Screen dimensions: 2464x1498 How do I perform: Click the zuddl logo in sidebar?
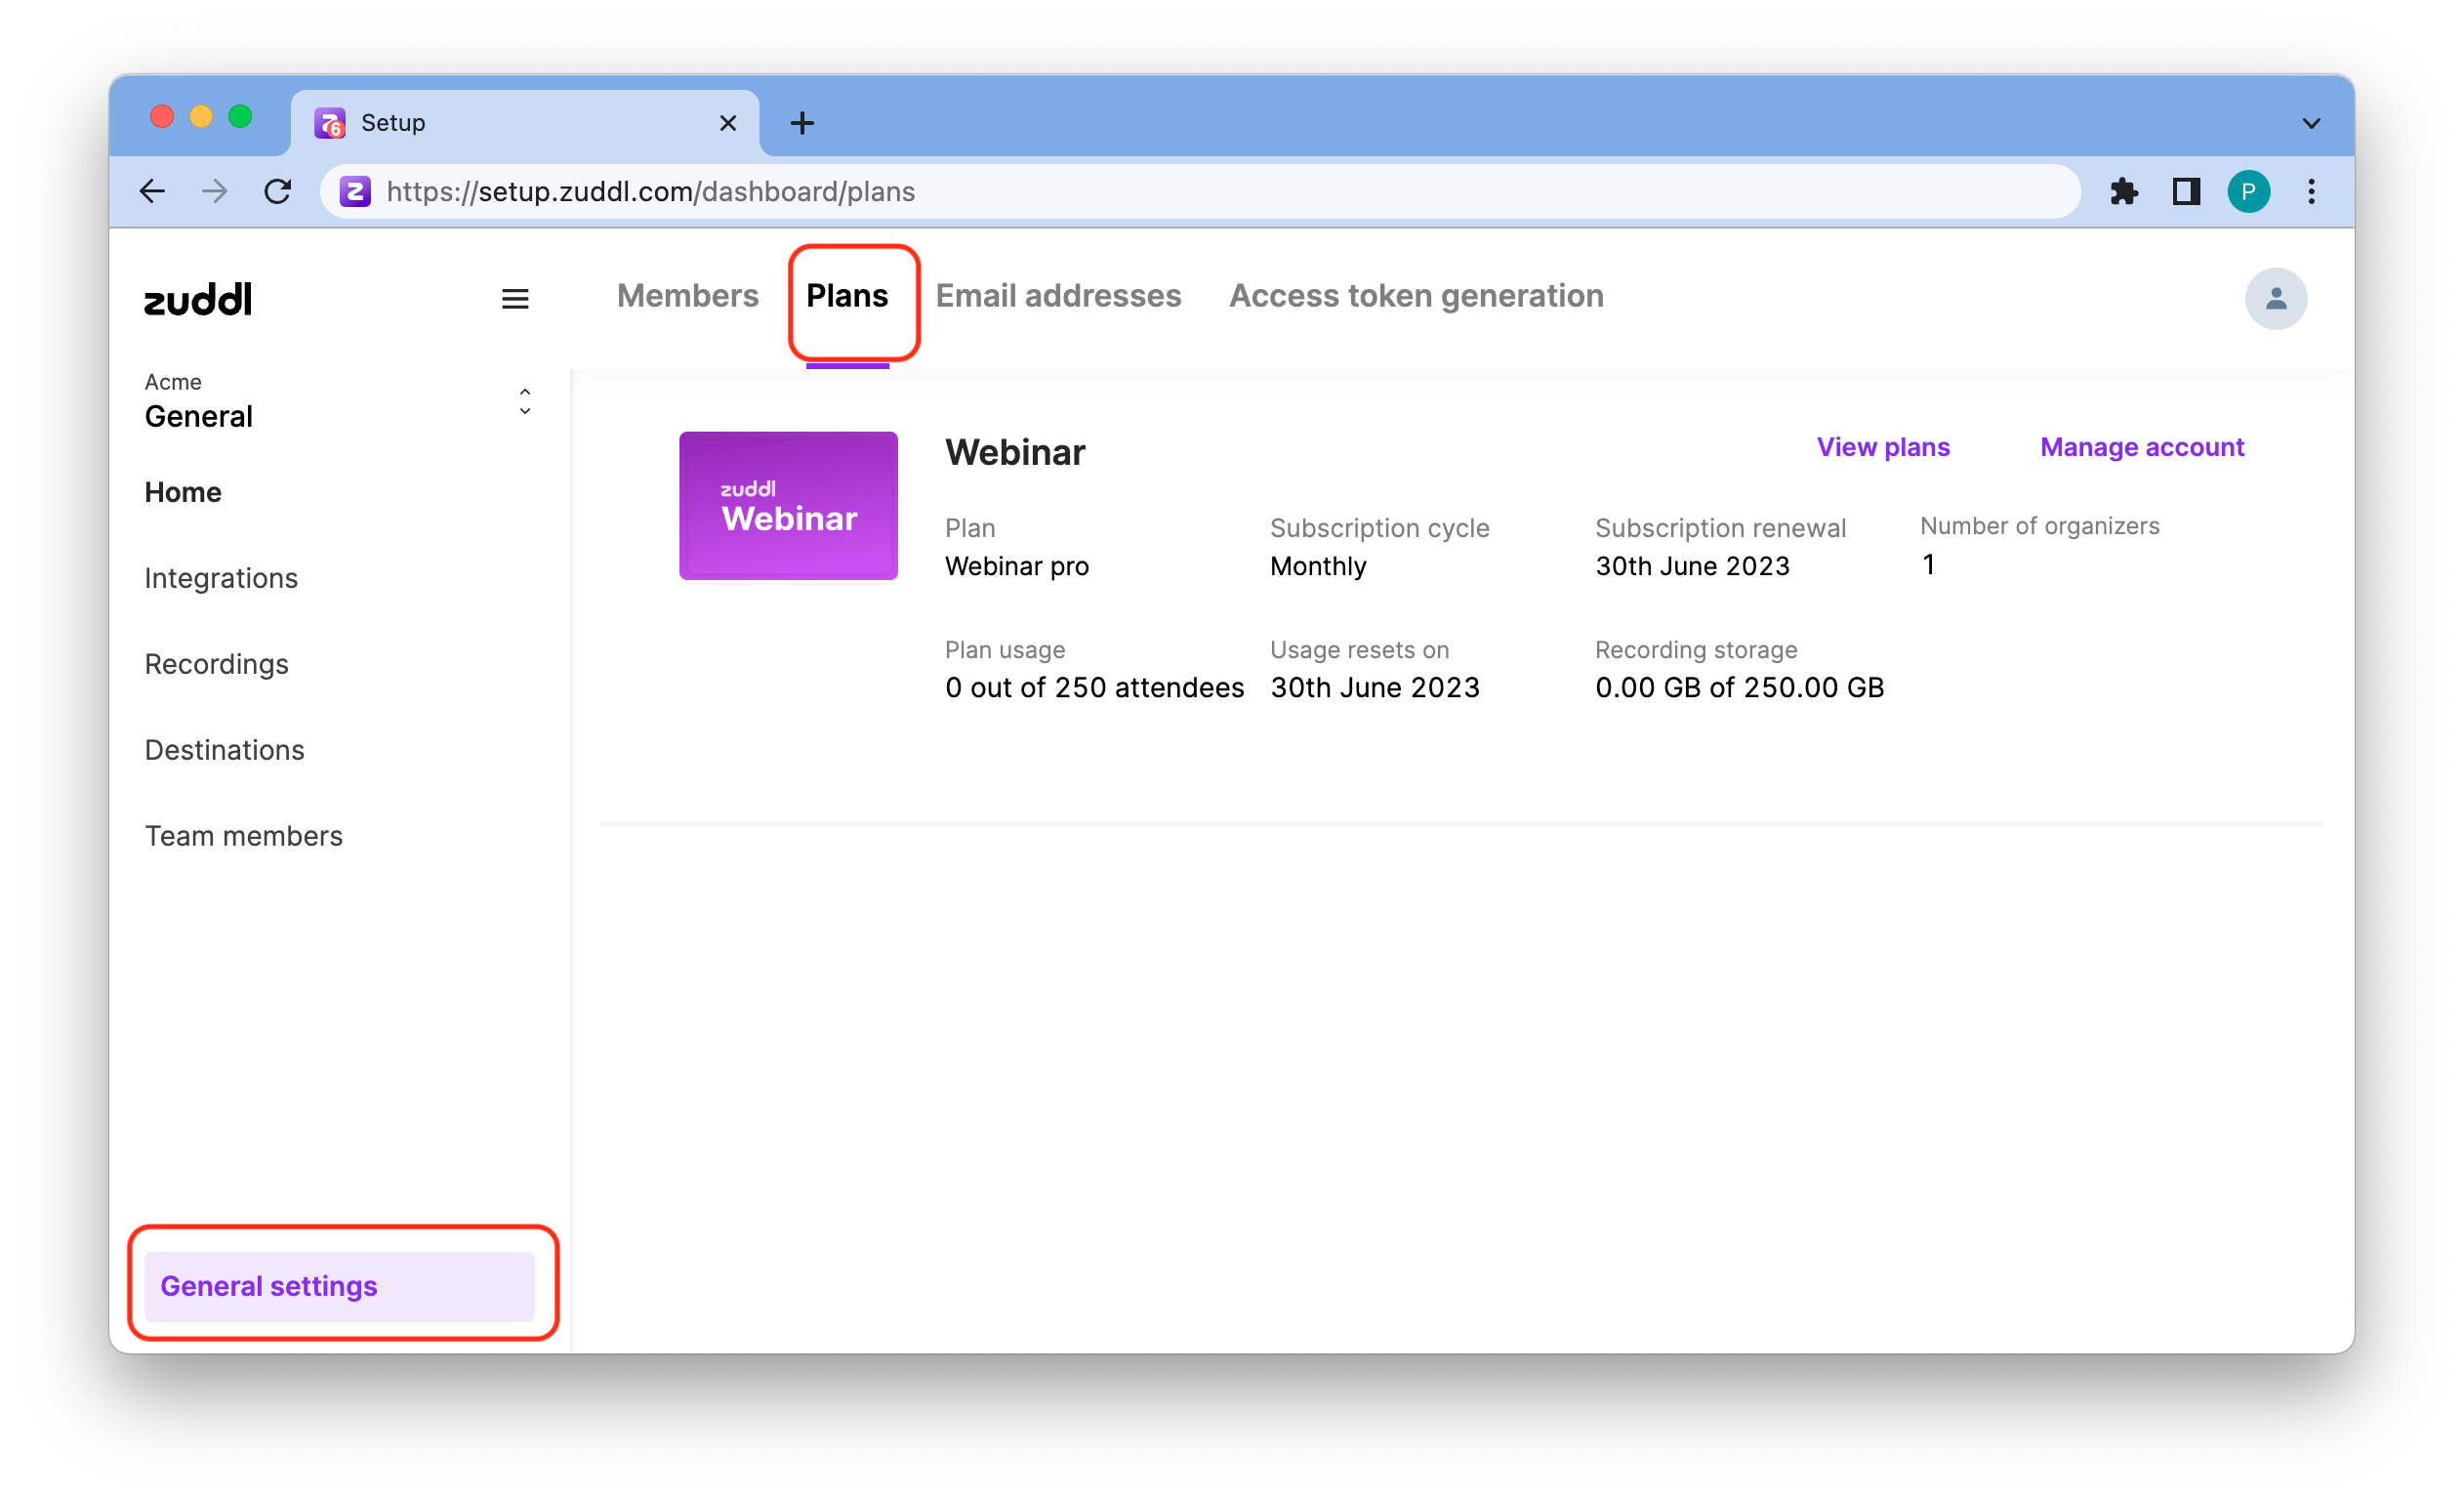(198, 299)
